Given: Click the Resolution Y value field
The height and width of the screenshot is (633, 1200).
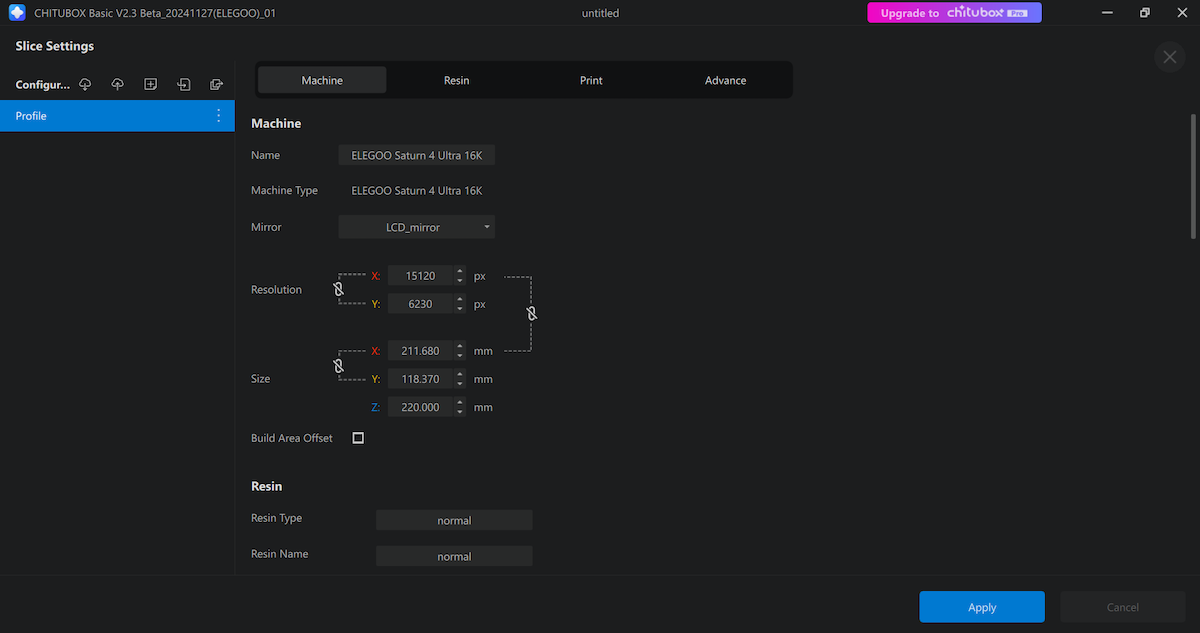Looking at the screenshot, I should coord(420,303).
